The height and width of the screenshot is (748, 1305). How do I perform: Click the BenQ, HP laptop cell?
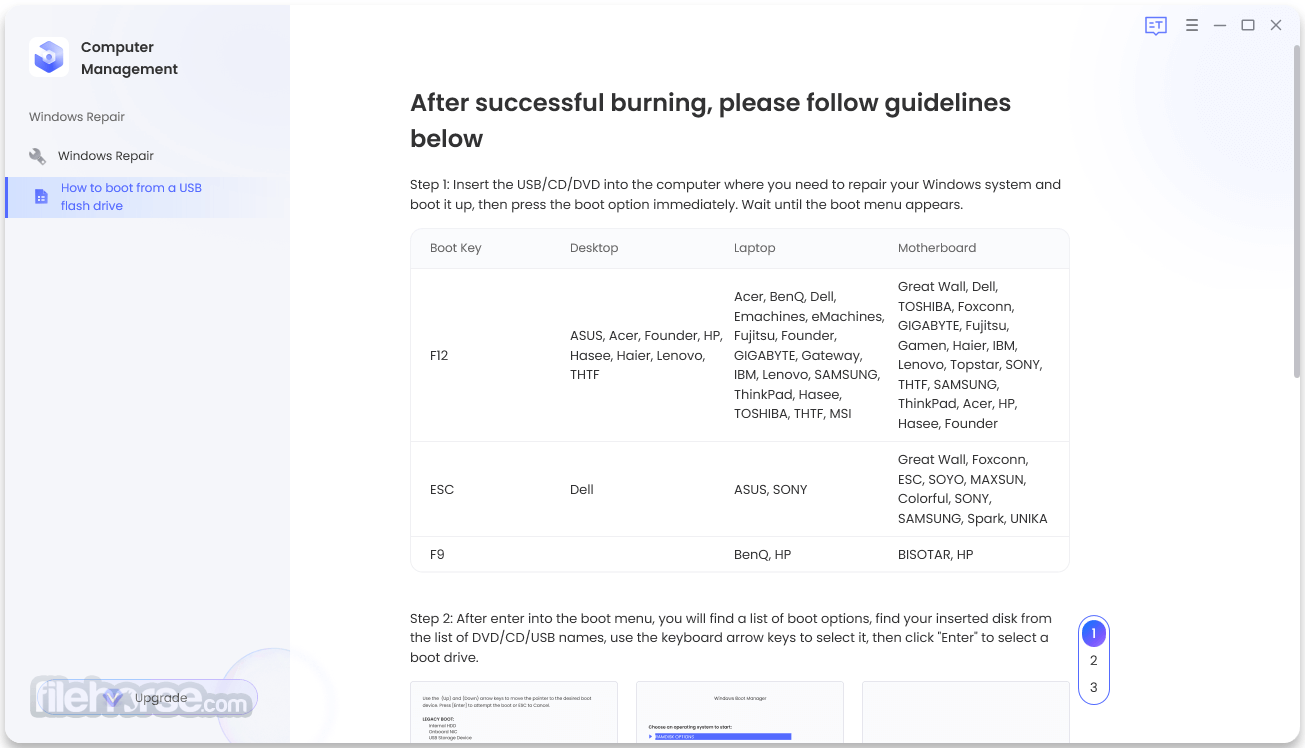763,554
